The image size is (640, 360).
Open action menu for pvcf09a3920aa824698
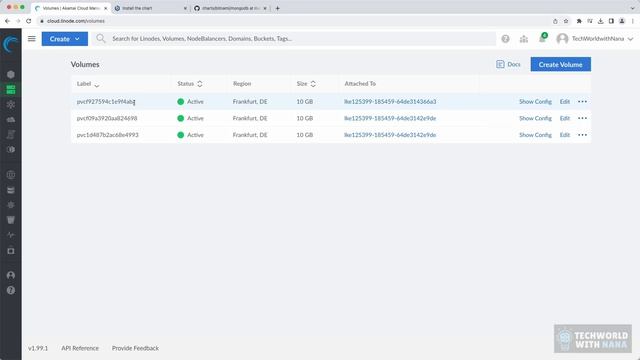point(582,118)
